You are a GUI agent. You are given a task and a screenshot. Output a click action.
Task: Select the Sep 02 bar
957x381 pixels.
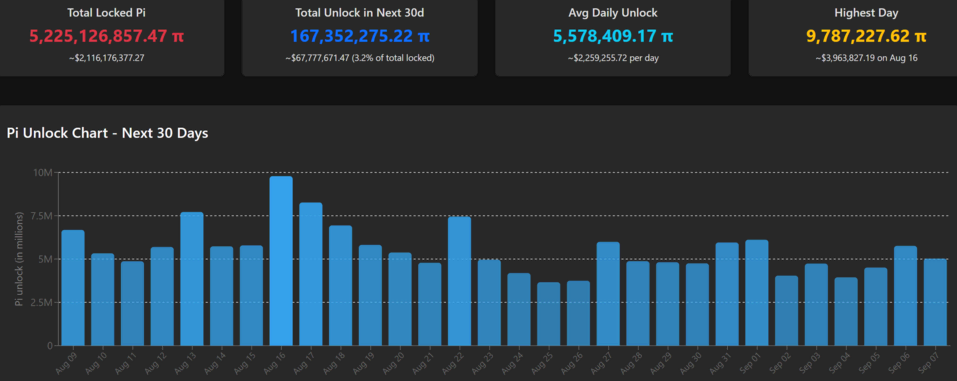(x=787, y=311)
